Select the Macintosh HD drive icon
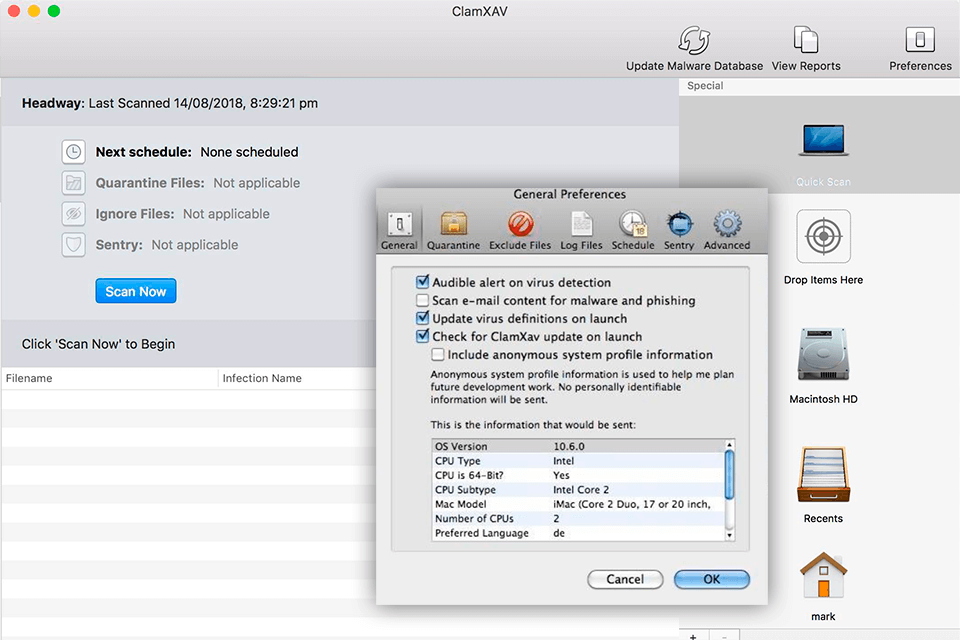 point(823,355)
